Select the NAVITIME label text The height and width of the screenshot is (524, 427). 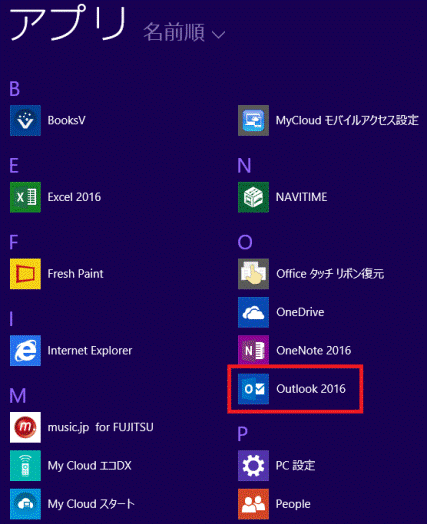(x=301, y=197)
